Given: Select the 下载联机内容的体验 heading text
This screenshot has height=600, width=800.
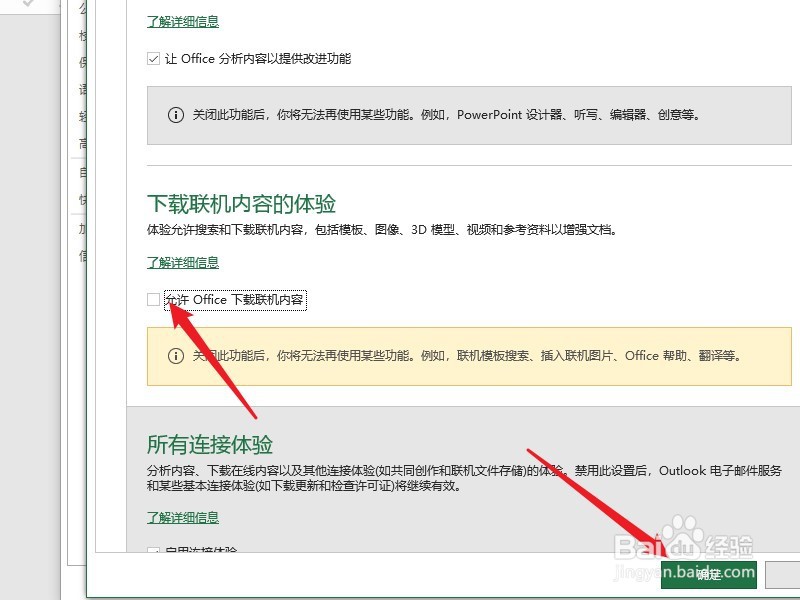Looking at the screenshot, I should pos(241,204).
